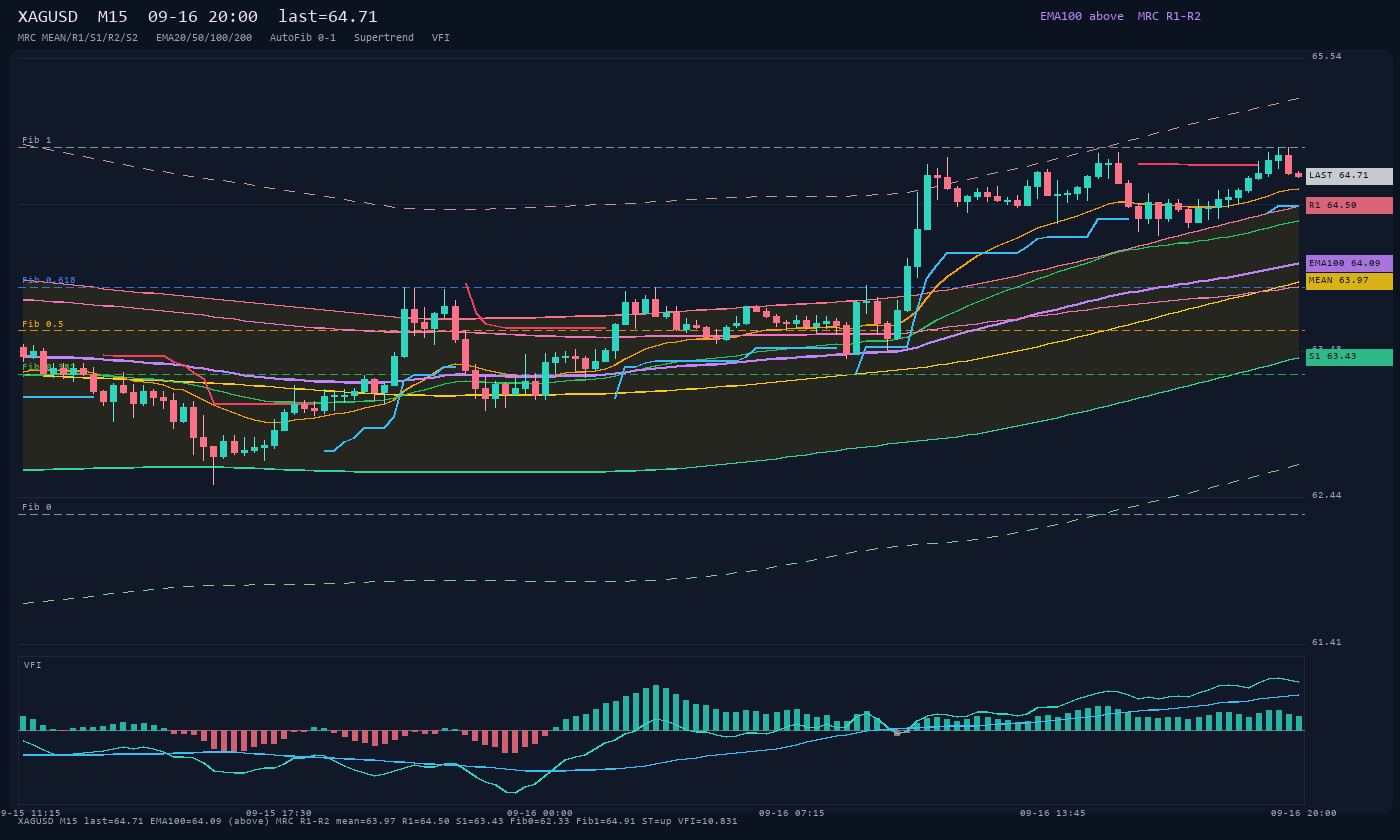Click the last=64.71 value in the title
Screen dimensions: 1400x840
(328, 17)
